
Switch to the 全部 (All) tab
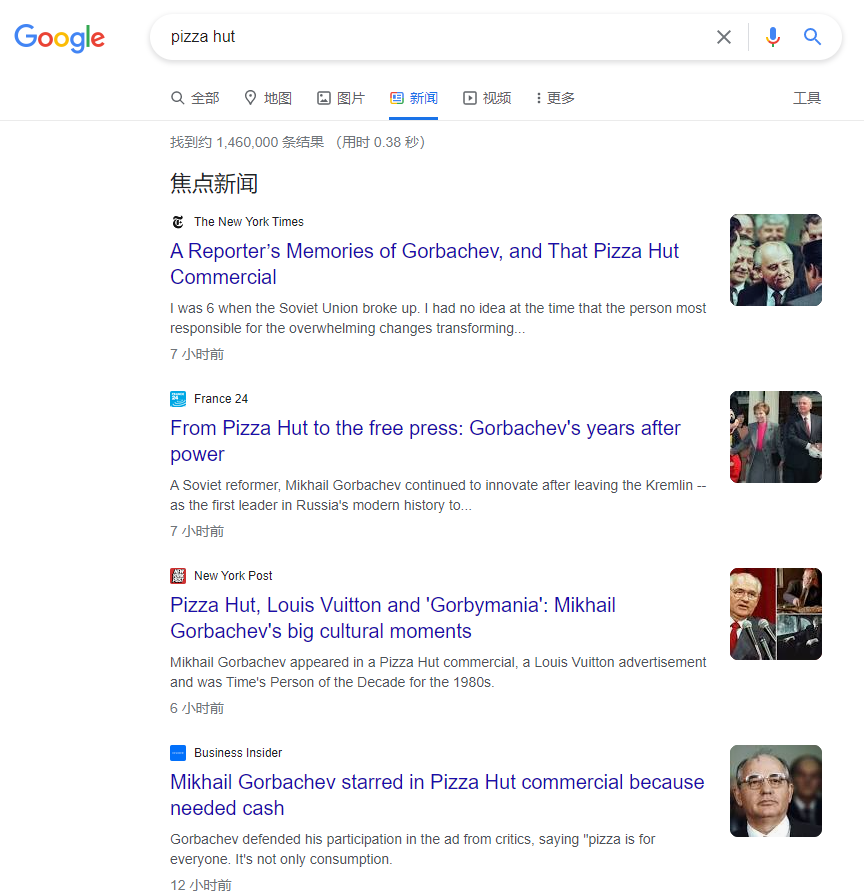(195, 98)
